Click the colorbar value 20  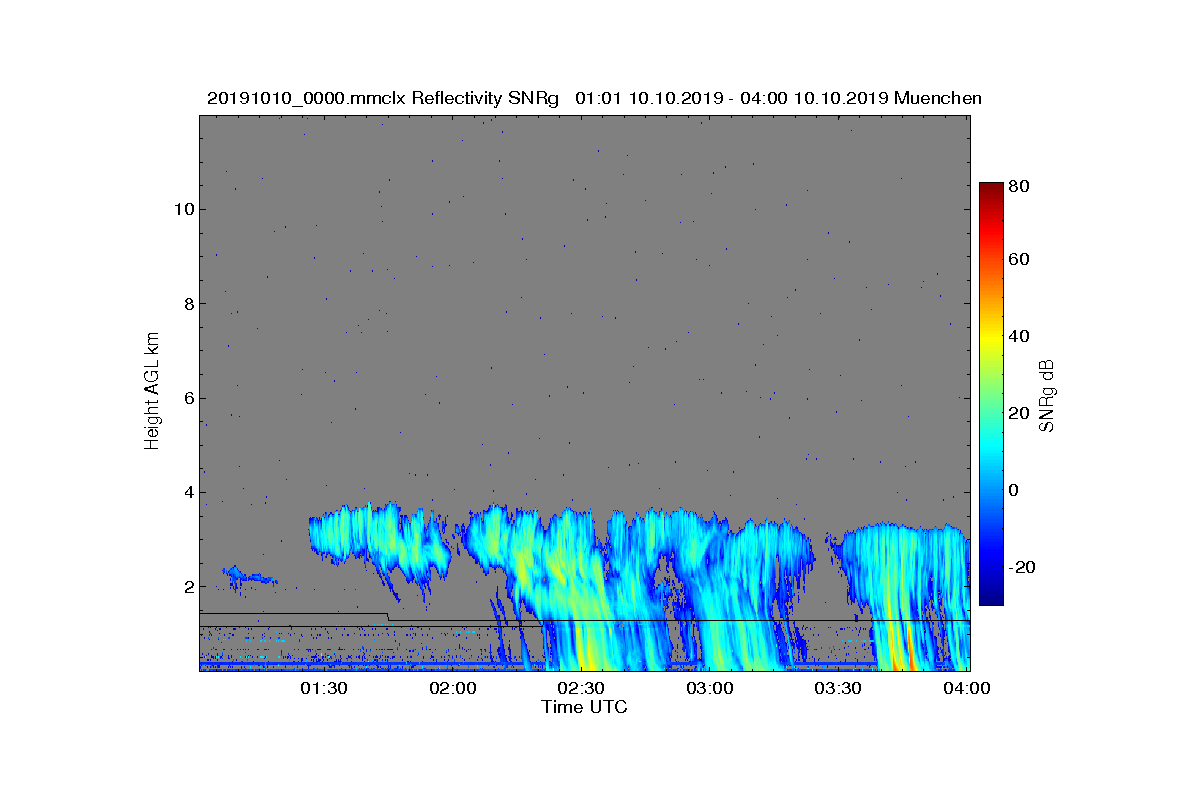(1019, 413)
